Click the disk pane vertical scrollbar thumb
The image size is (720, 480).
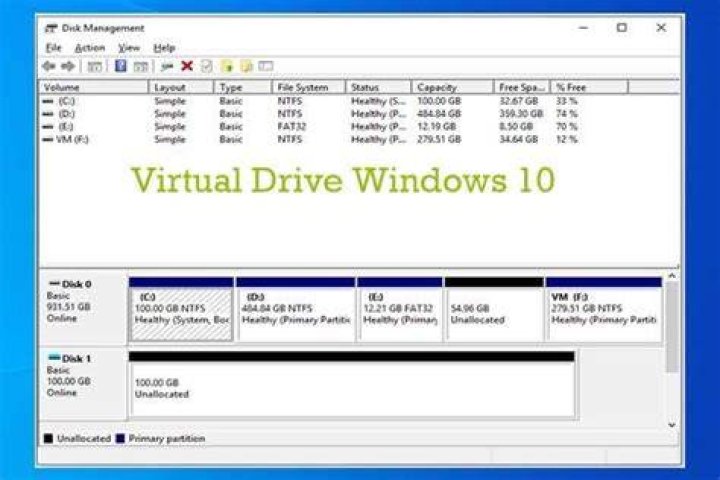672,327
